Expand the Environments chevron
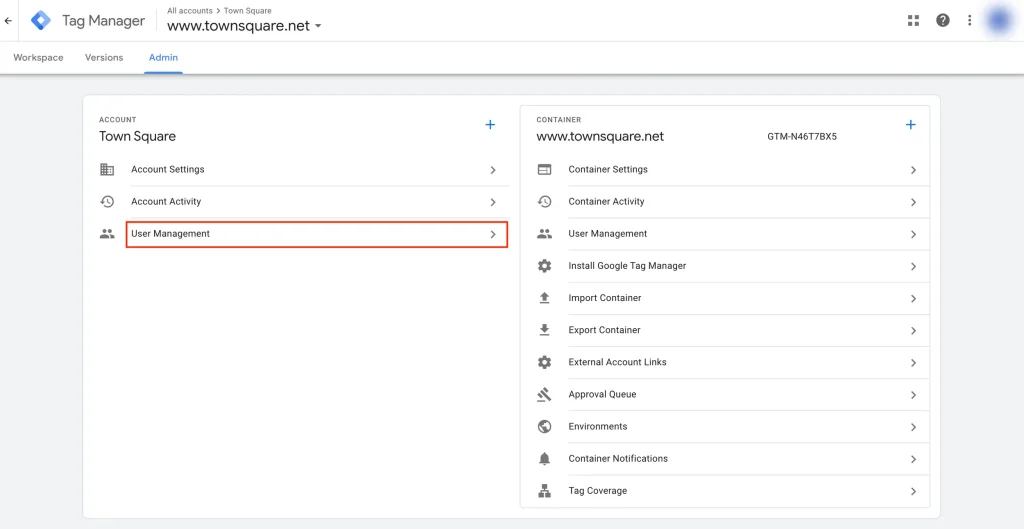 tap(914, 427)
